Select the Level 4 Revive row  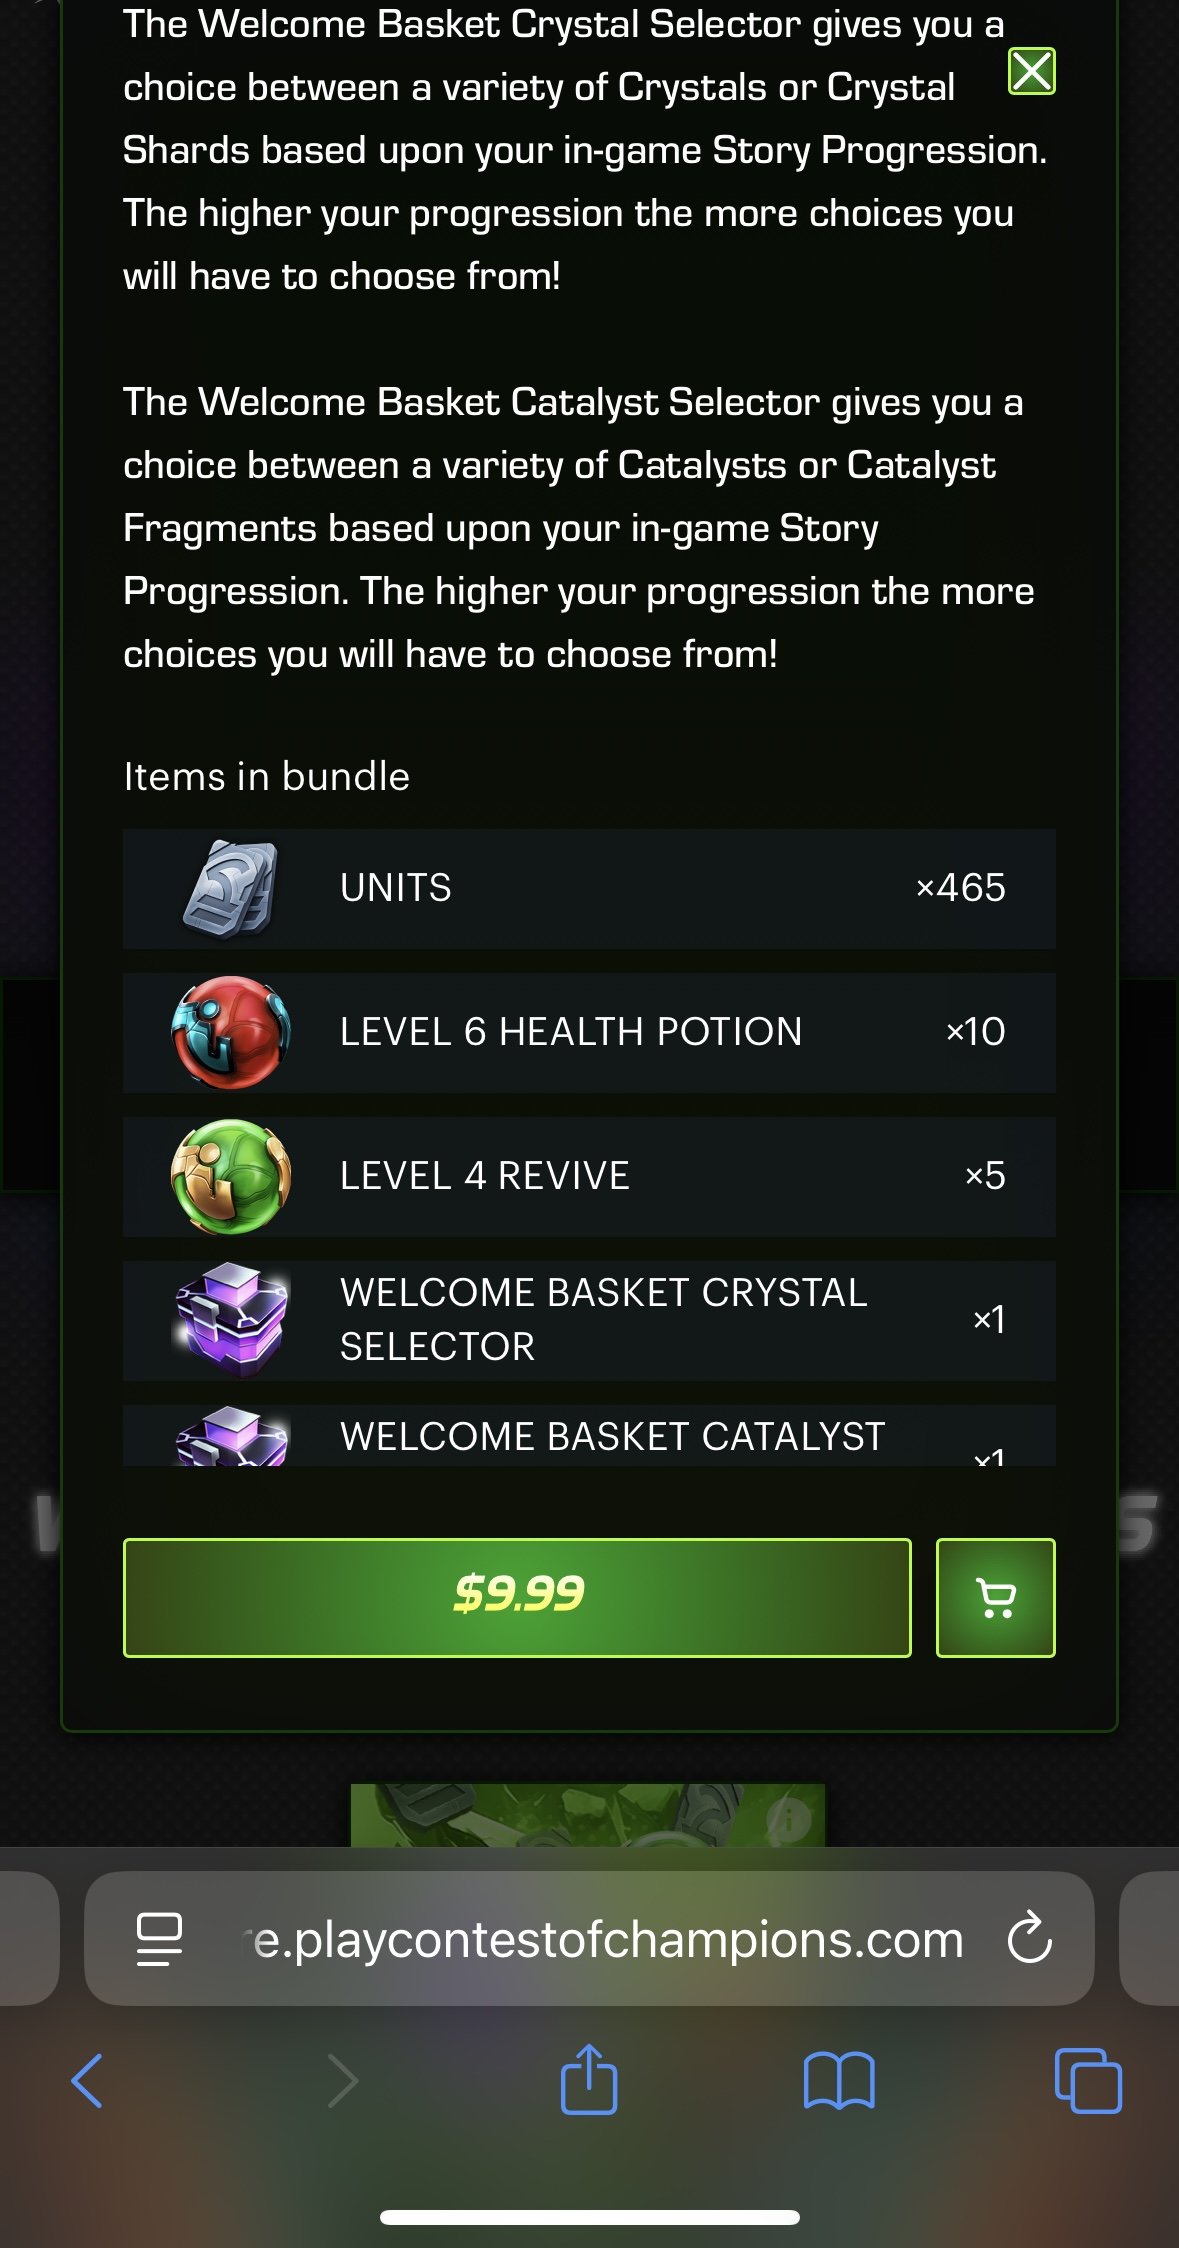pos(589,1176)
